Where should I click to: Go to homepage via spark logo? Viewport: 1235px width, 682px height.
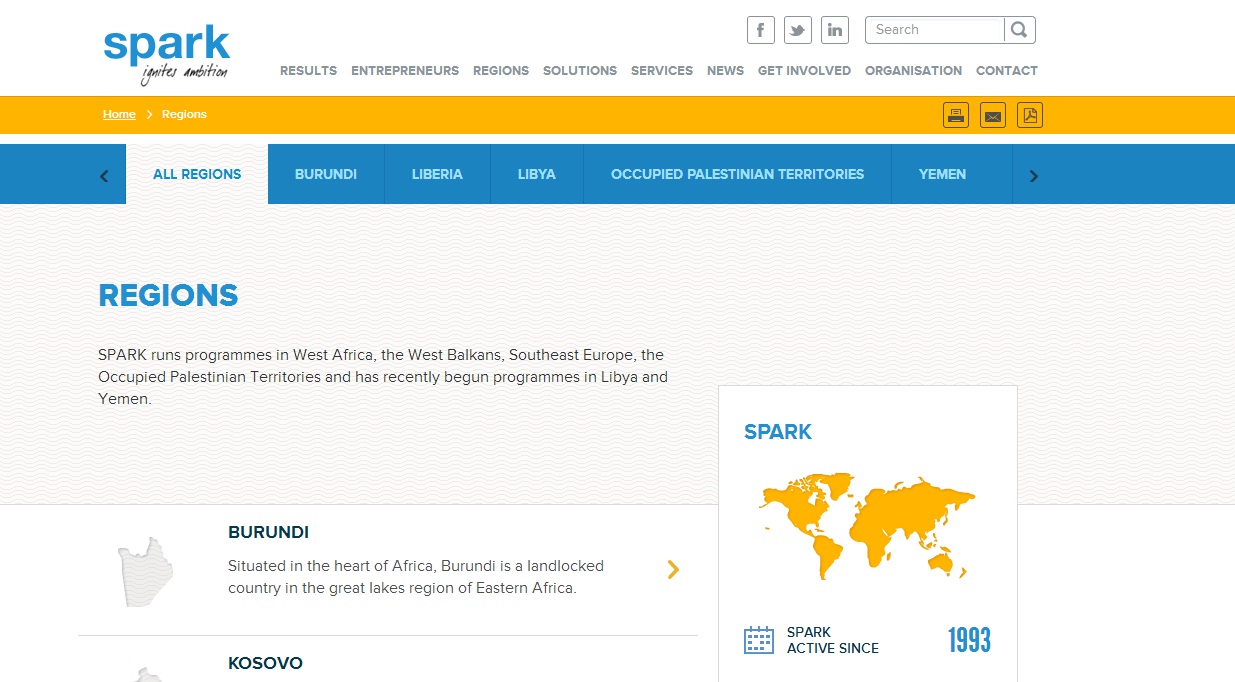[x=167, y=55]
